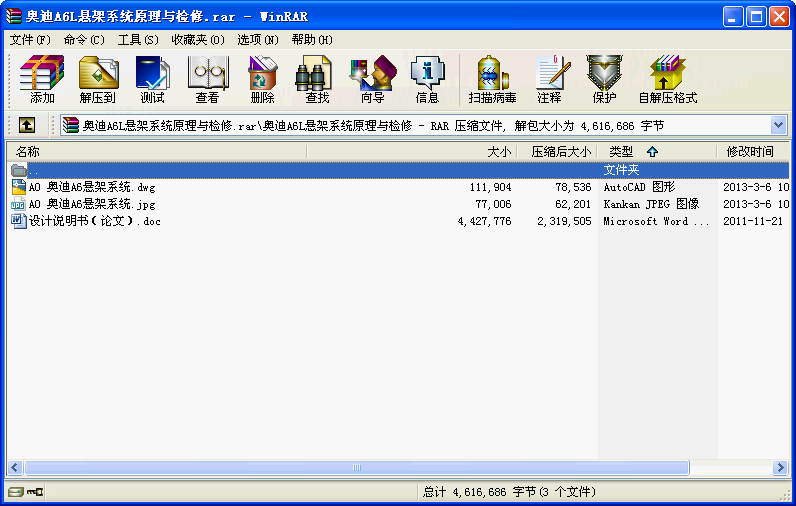Open the 选项(N) menu
The height and width of the screenshot is (506, 796).
[x=258, y=40]
